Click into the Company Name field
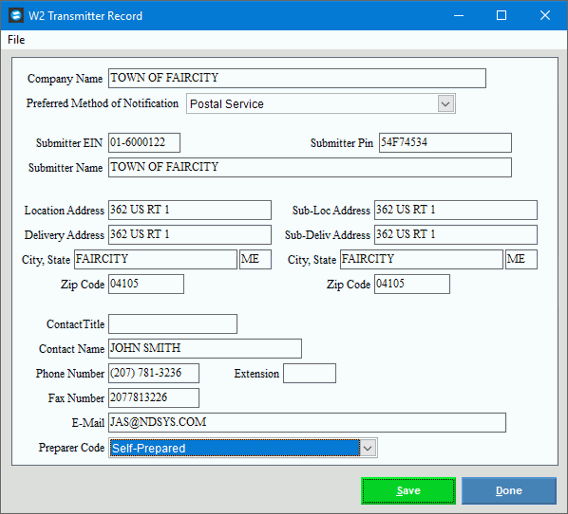Viewport: 568px width, 514px height. tap(297, 78)
